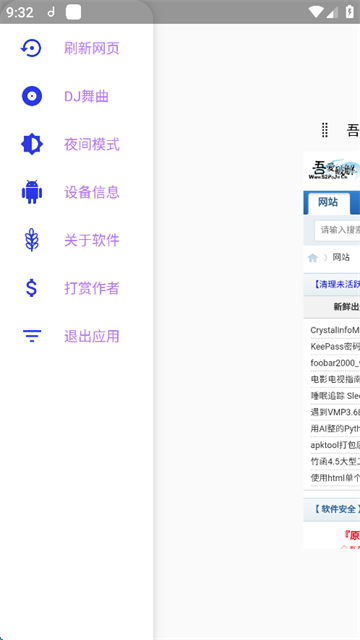
Task: Open the 遇到VMP3.6 post link
Action: coord(335,412)
